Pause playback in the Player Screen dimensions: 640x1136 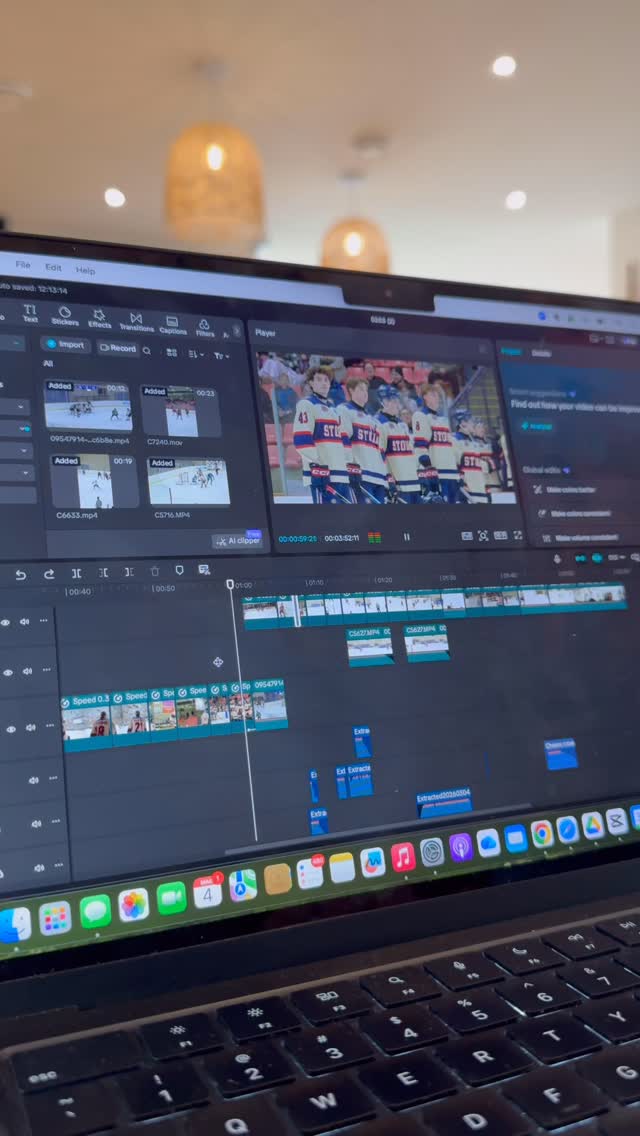point(407,537)
